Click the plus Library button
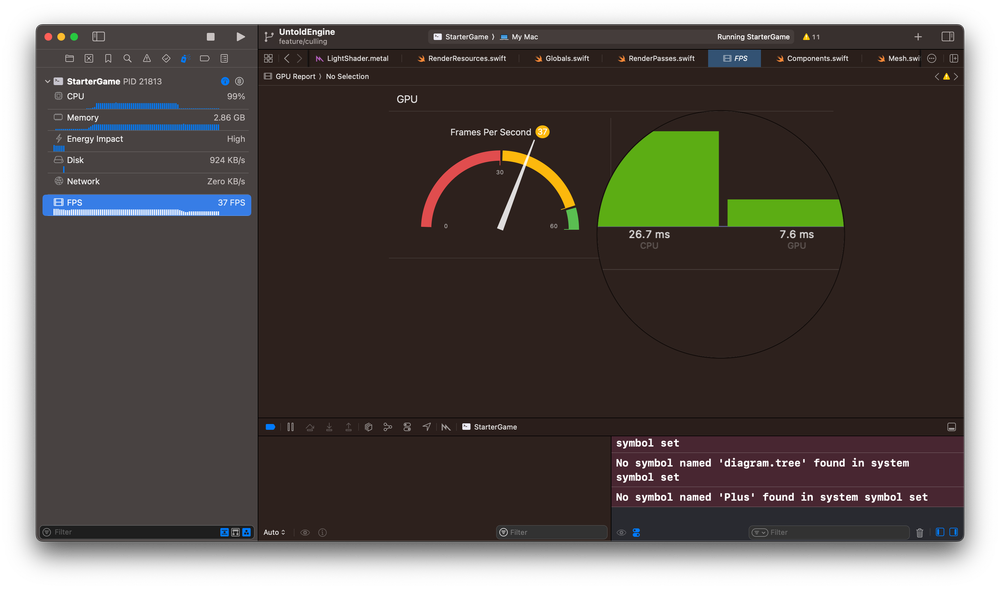 (x=918, y=37)
